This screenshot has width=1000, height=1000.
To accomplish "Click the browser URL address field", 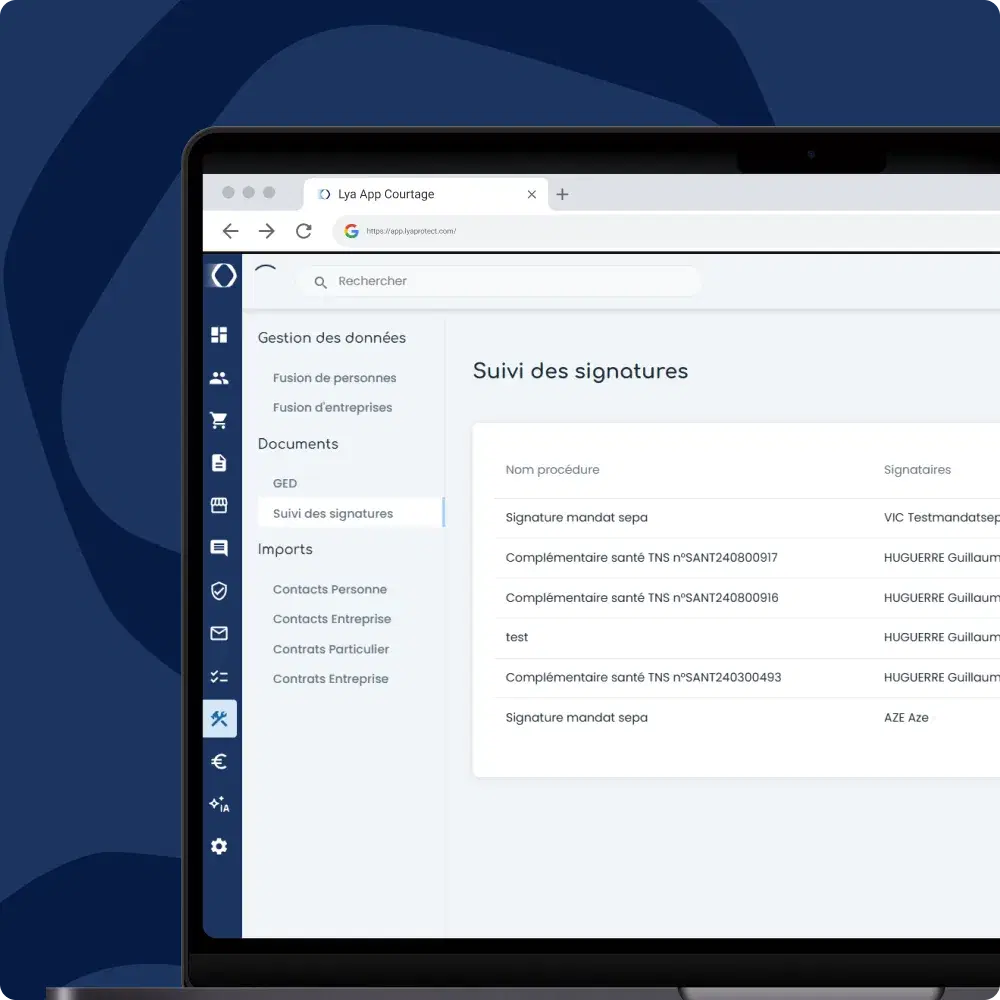I will [x=666, y=231].
